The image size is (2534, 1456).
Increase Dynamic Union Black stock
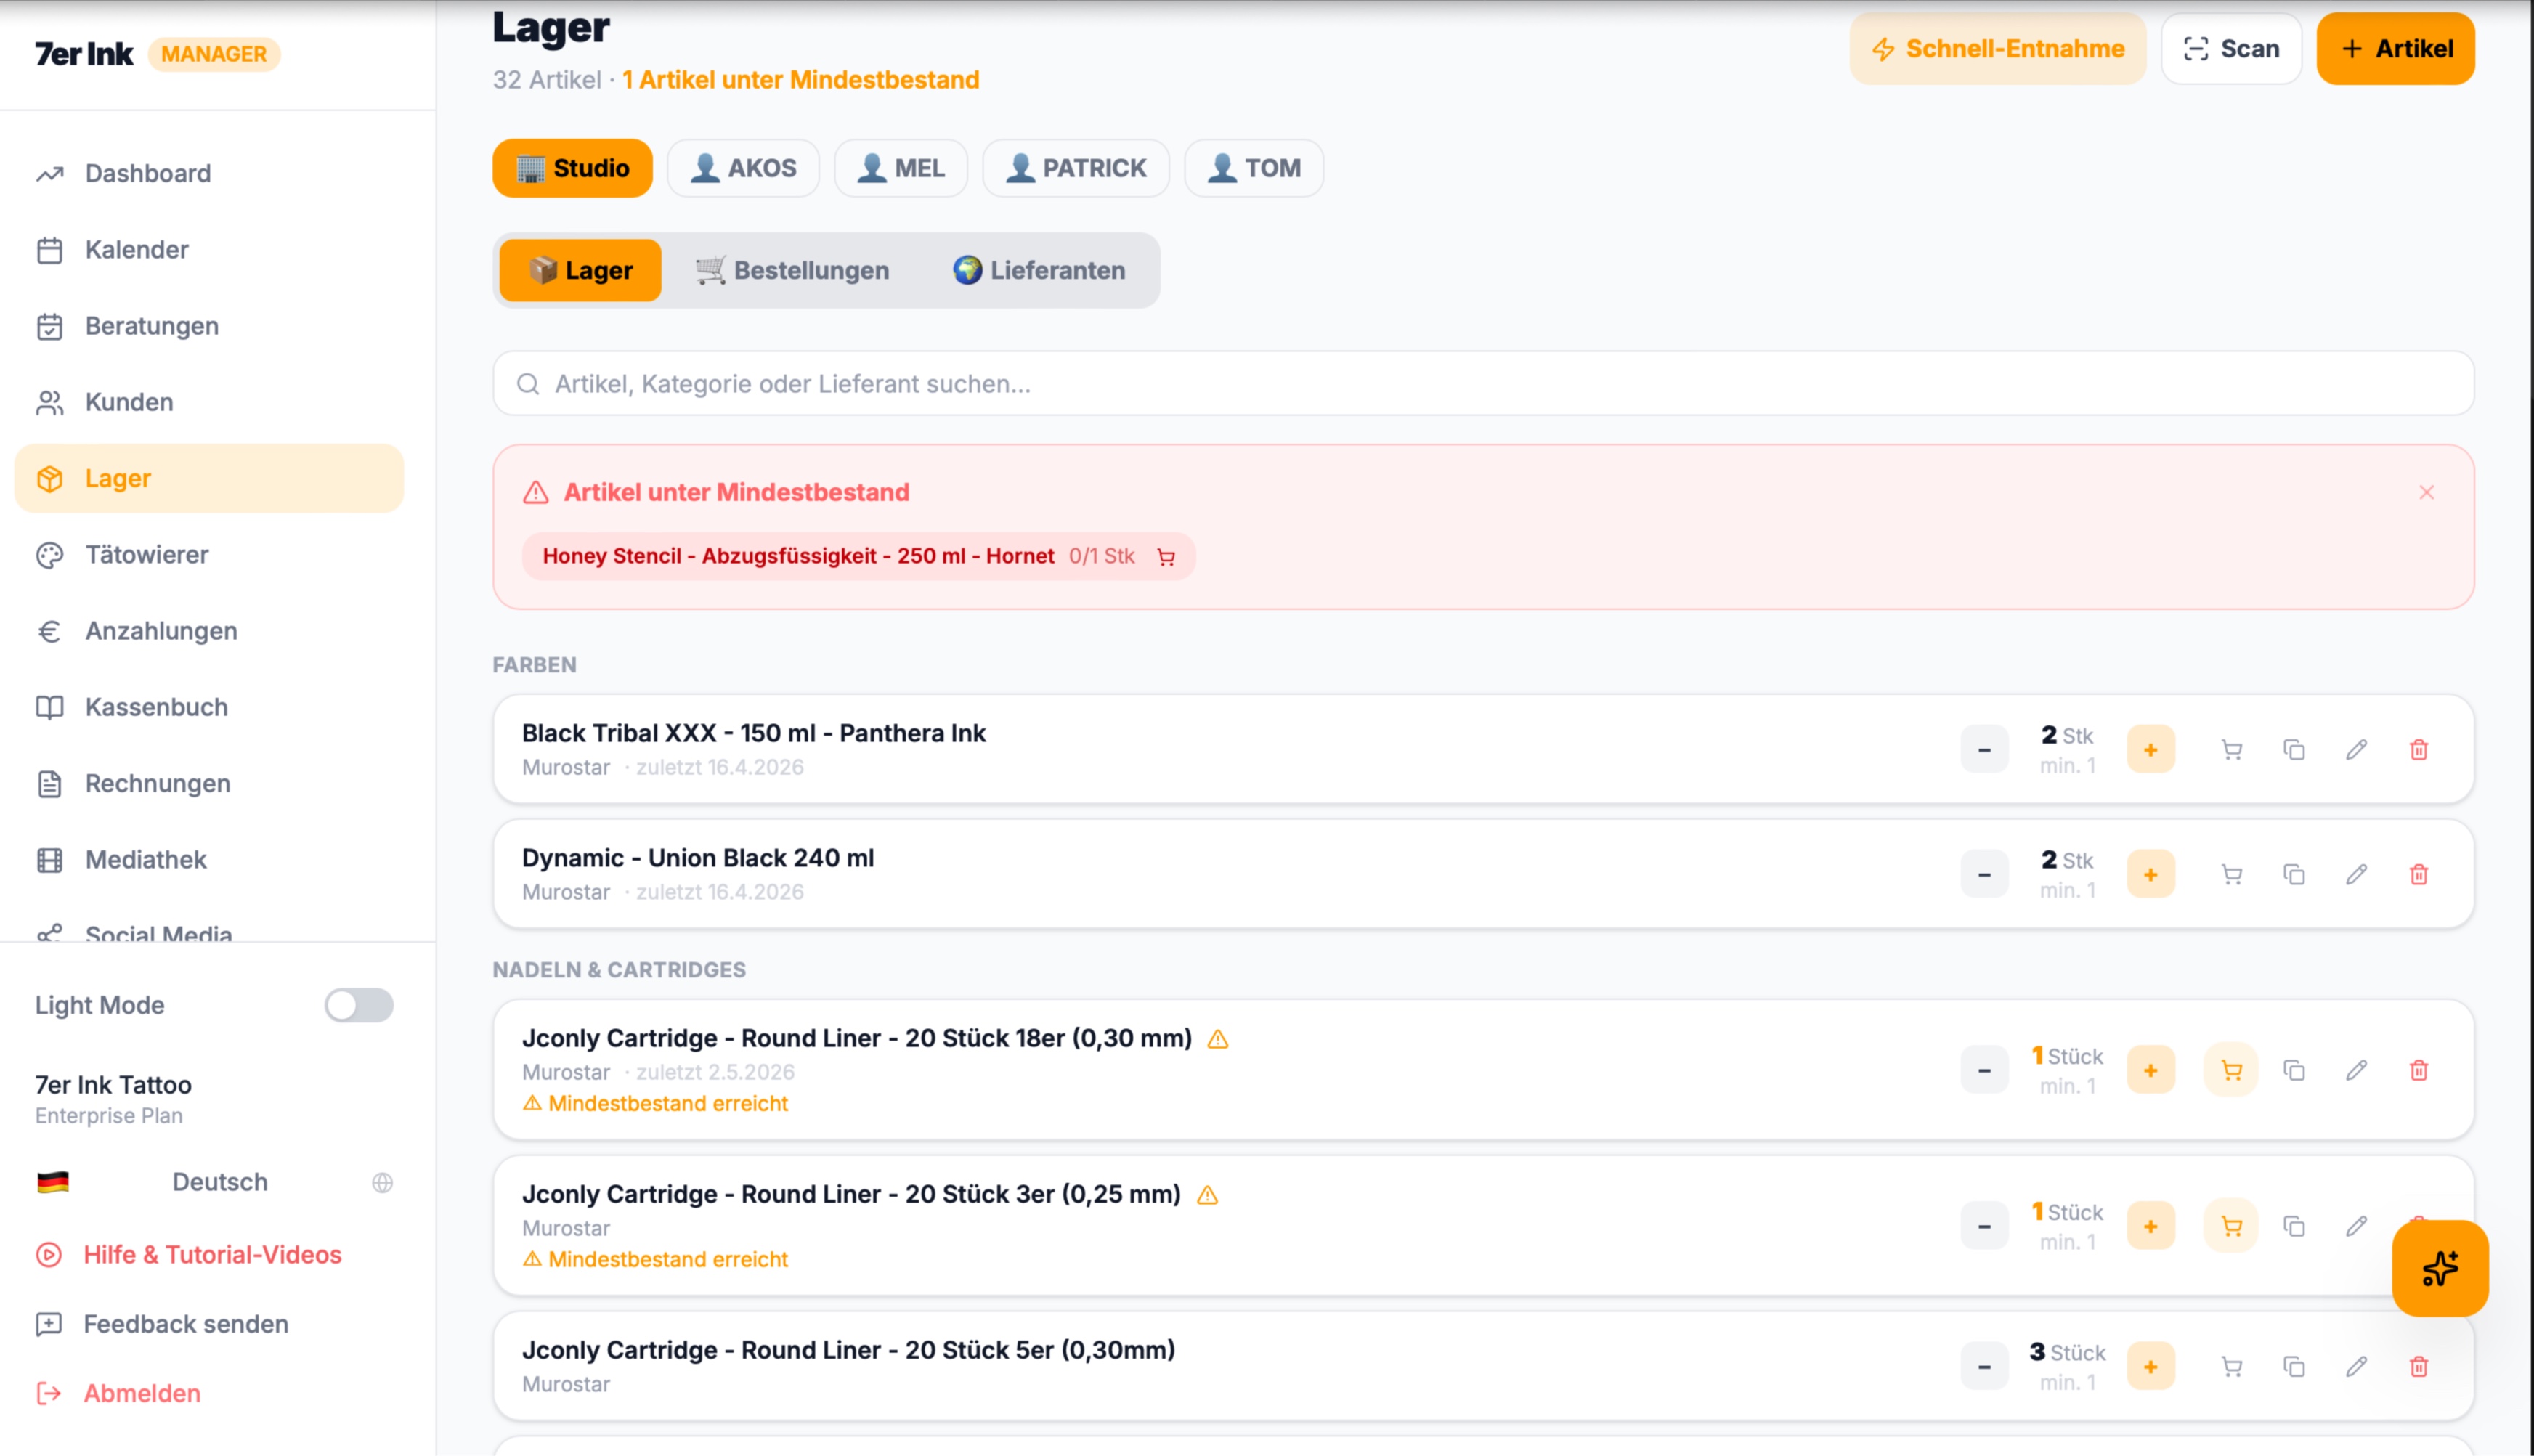tap(2150, 875)
